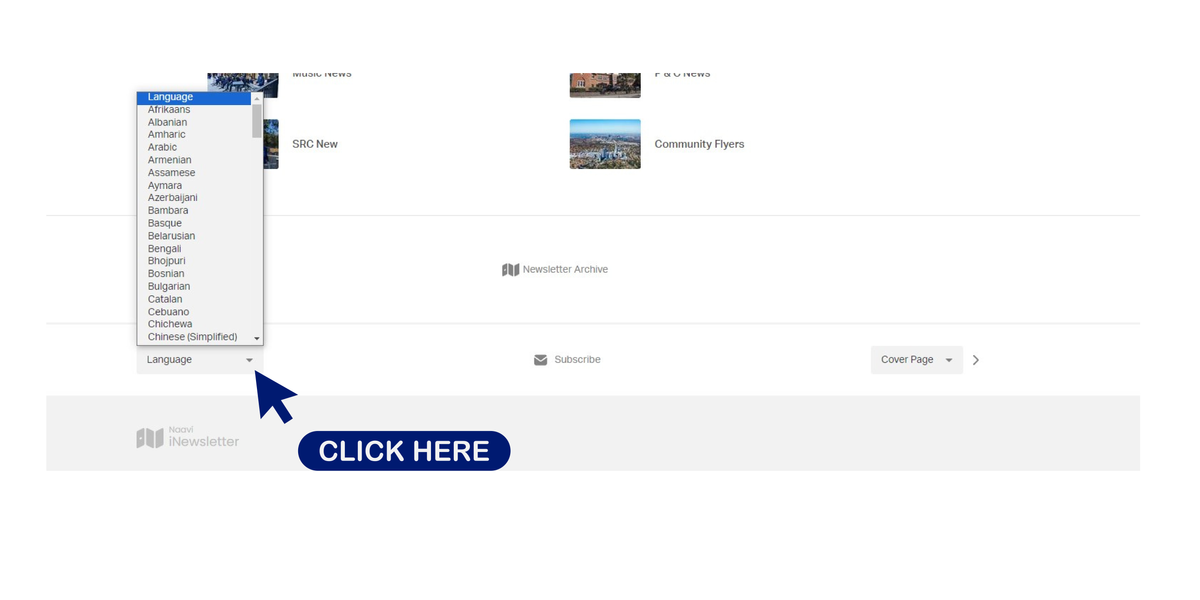1200x600 pixels.
Task: Go to next page chevron arrow
Action: click(x=976, y=360)
